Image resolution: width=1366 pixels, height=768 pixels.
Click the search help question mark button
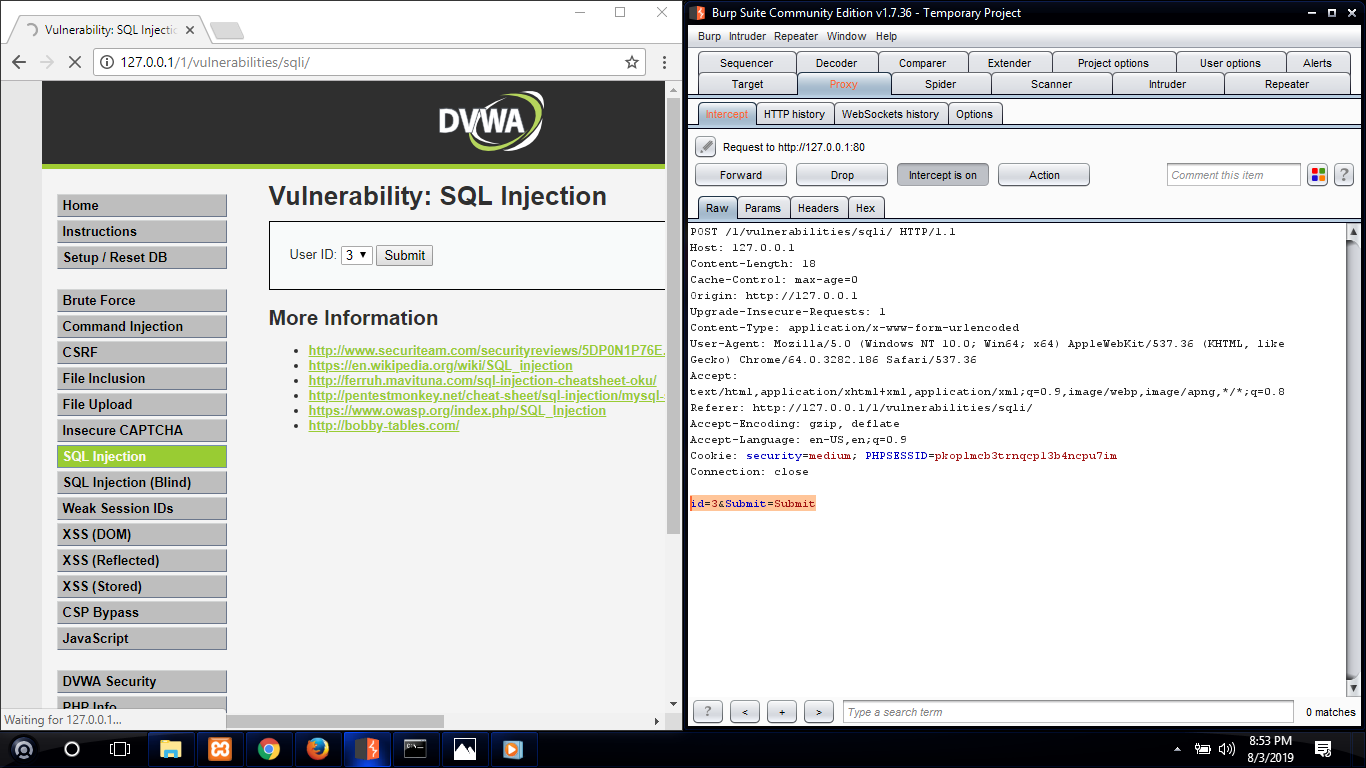coord(708,712)
